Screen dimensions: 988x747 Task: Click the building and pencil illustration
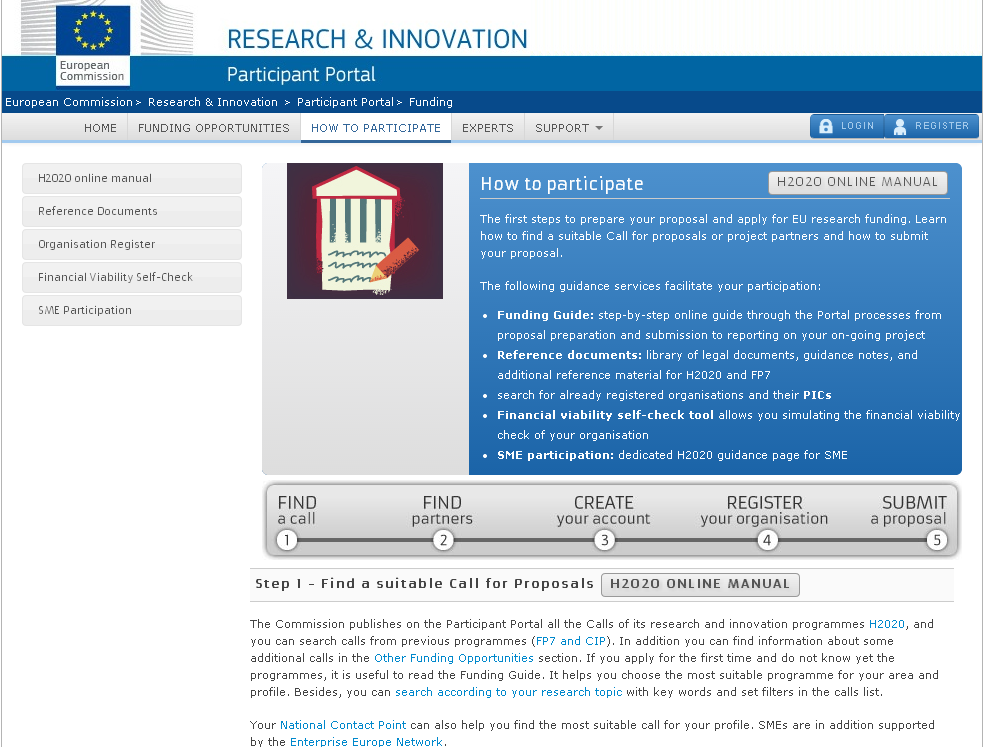point(365,231)
